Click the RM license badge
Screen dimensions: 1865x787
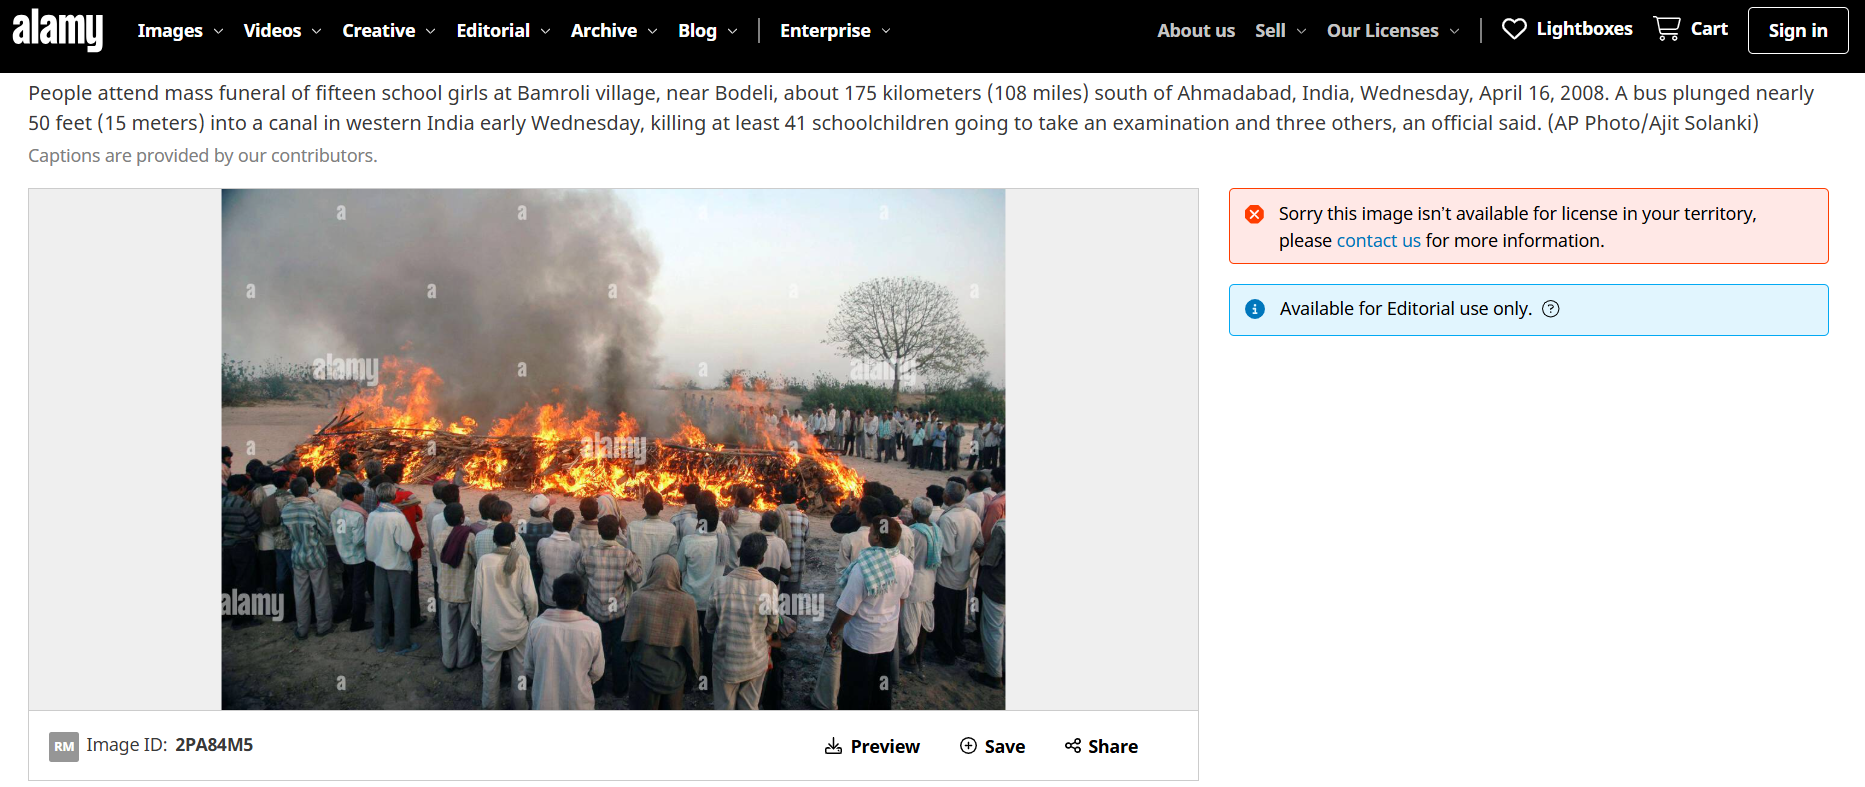coord(64,746)
